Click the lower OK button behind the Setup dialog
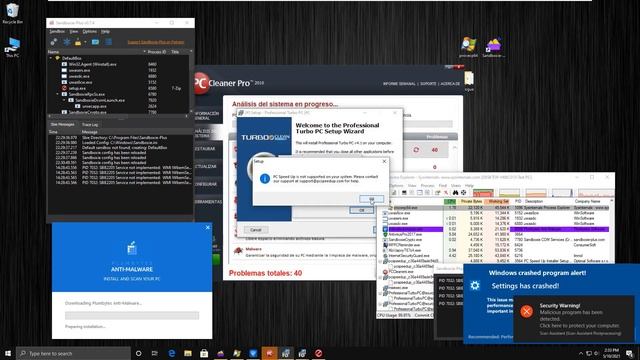 tap(361, 210)
